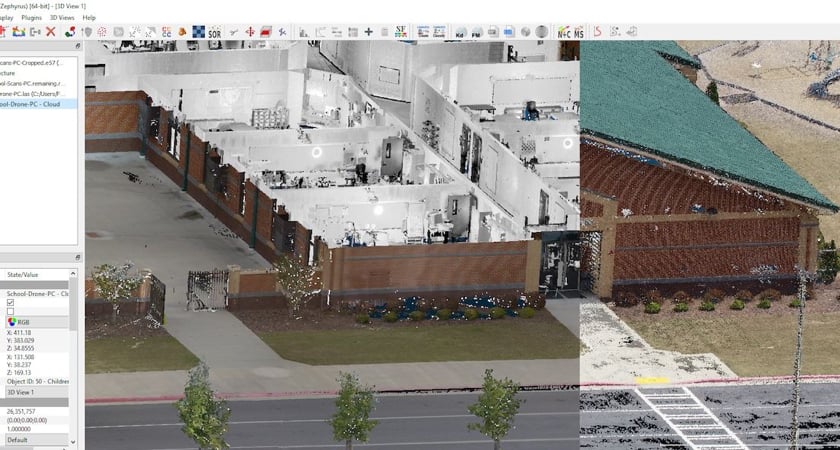Open the Help menu
Screen dimensions: 840x450
[89, 17]
